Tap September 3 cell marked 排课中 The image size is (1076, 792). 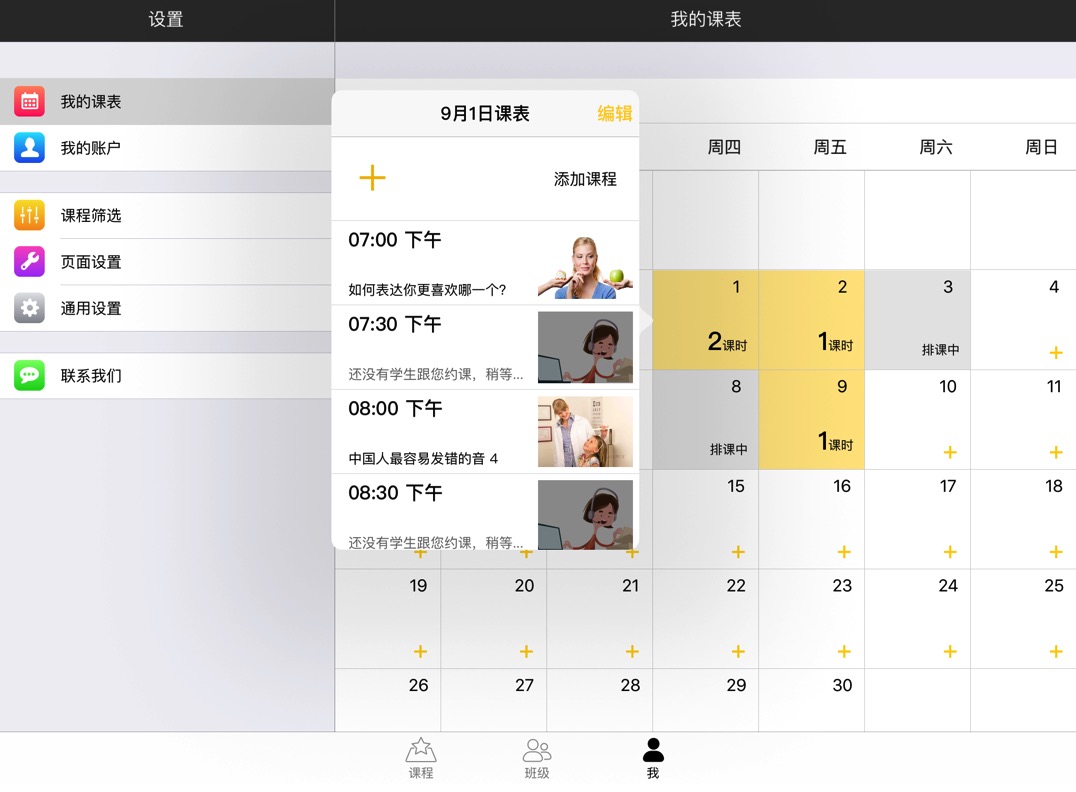coord(917,320)
